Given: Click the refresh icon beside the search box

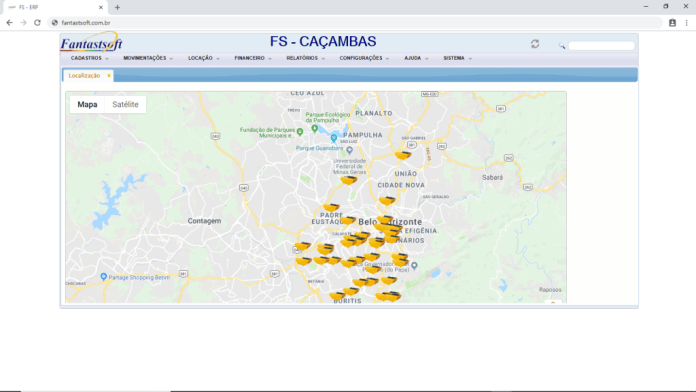Looking at the screenshot, I should tap(535, 44).
